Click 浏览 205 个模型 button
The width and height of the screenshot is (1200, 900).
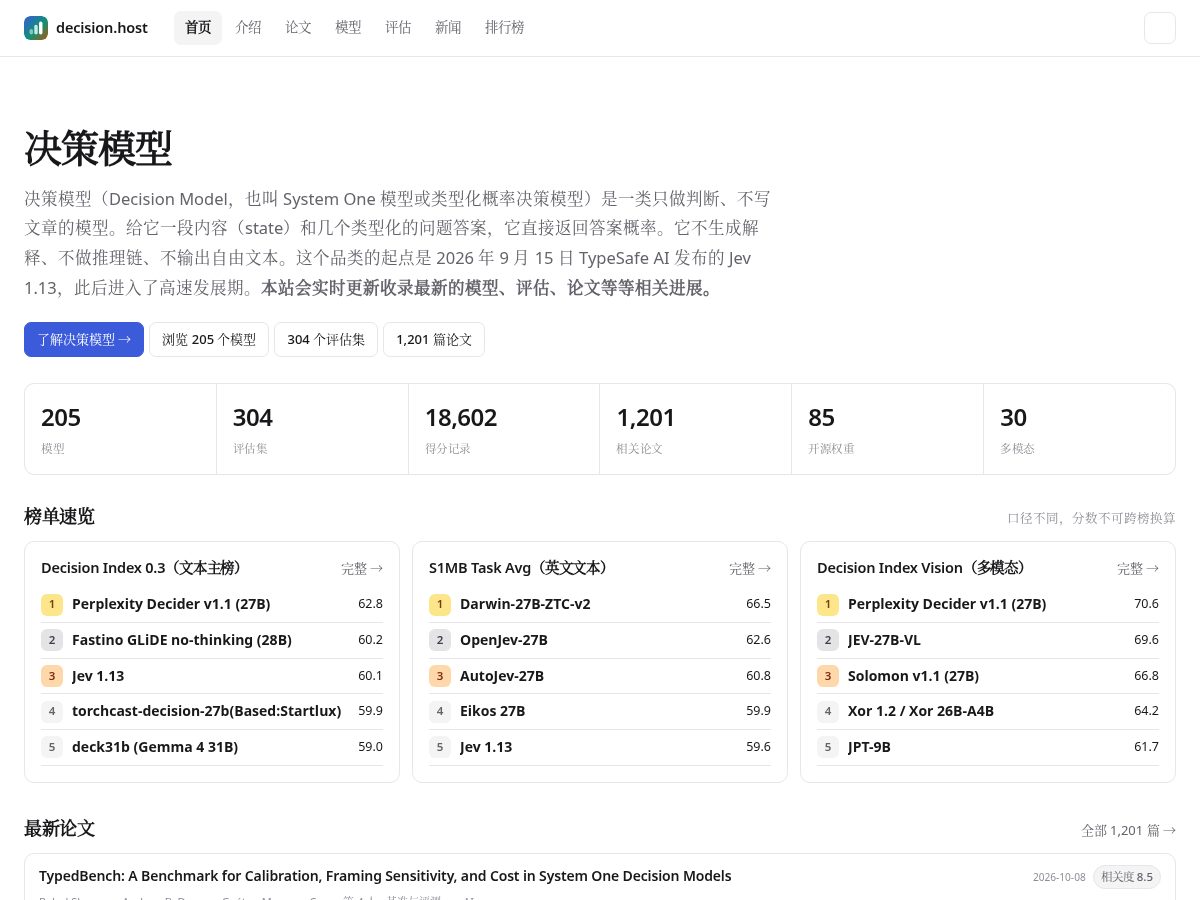[209, 339]
